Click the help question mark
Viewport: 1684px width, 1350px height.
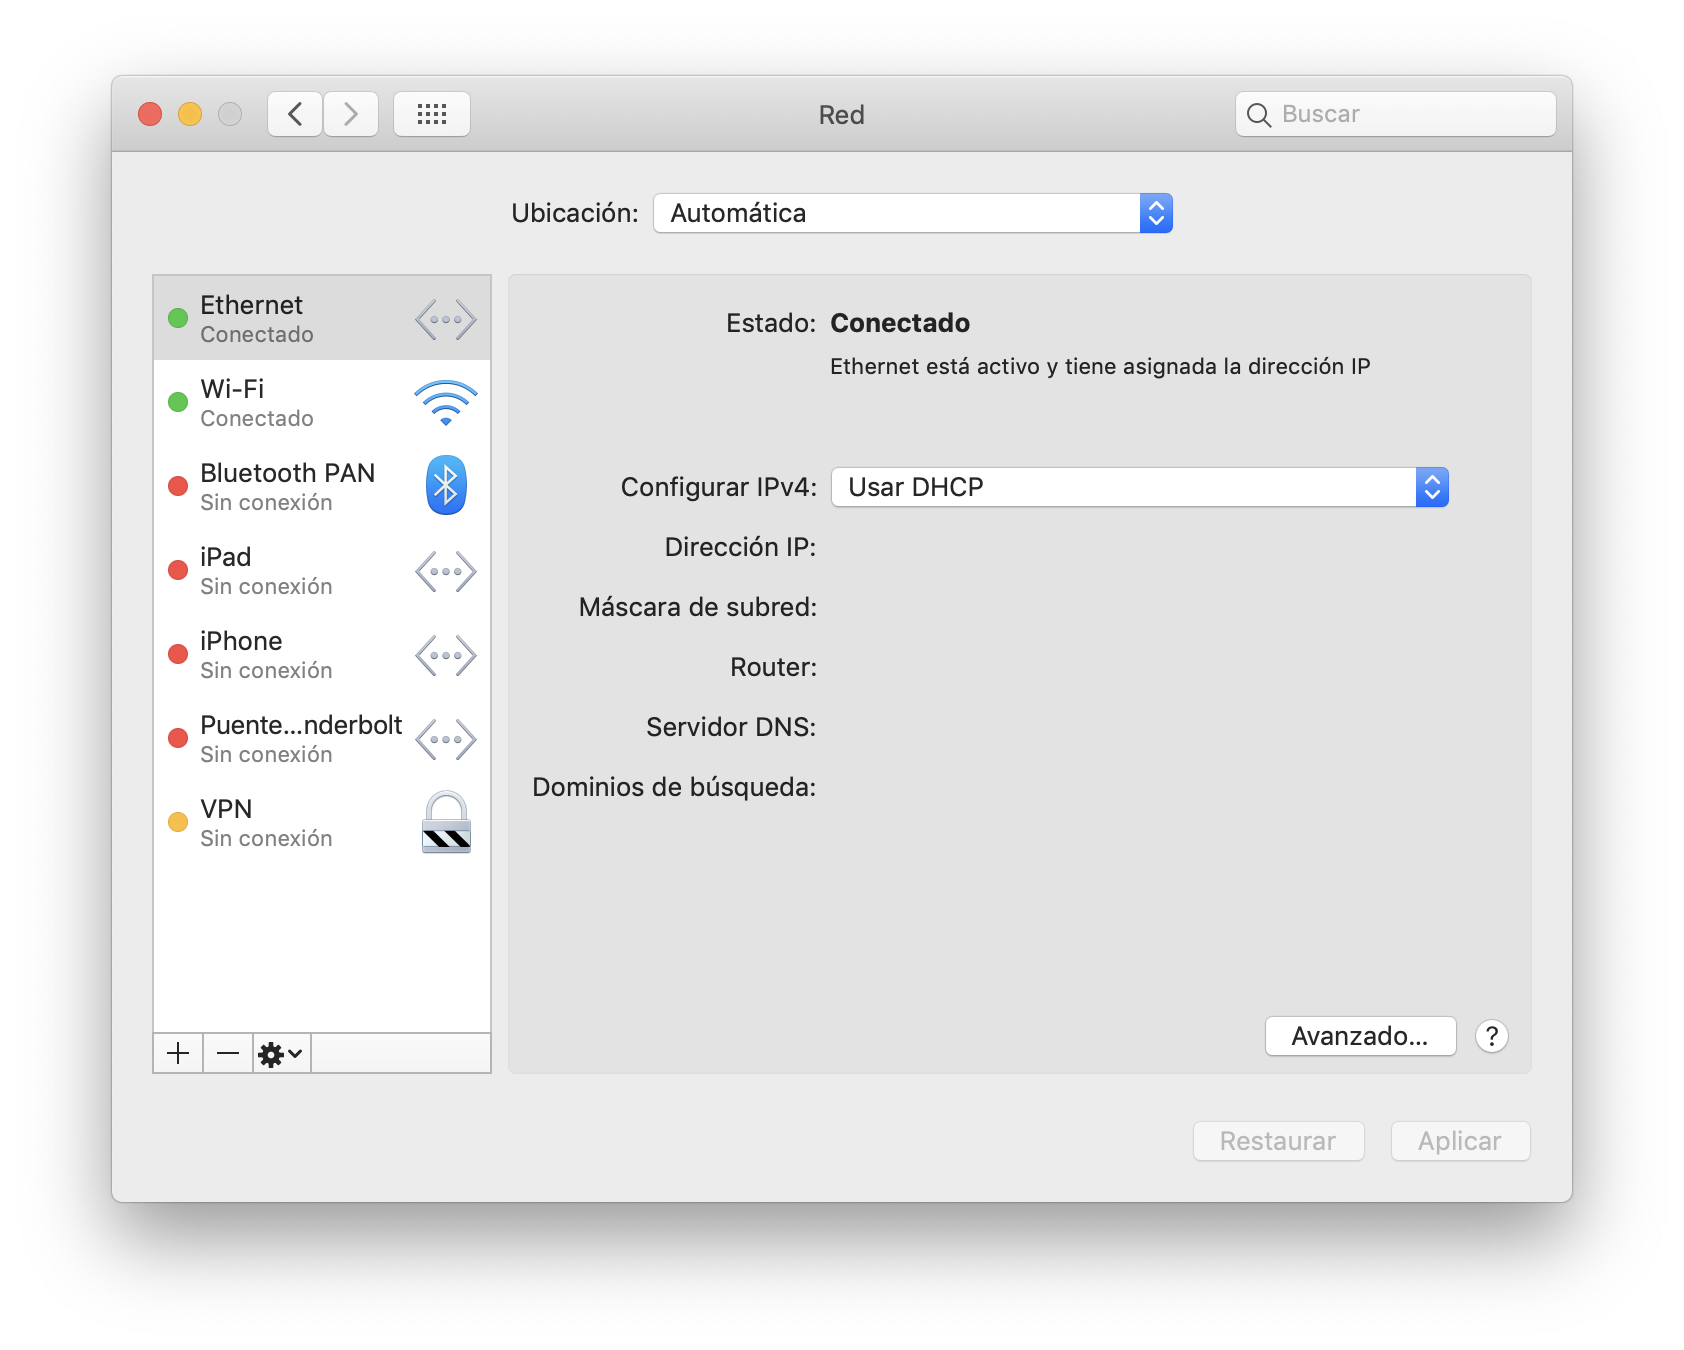coord(1491,1036)
